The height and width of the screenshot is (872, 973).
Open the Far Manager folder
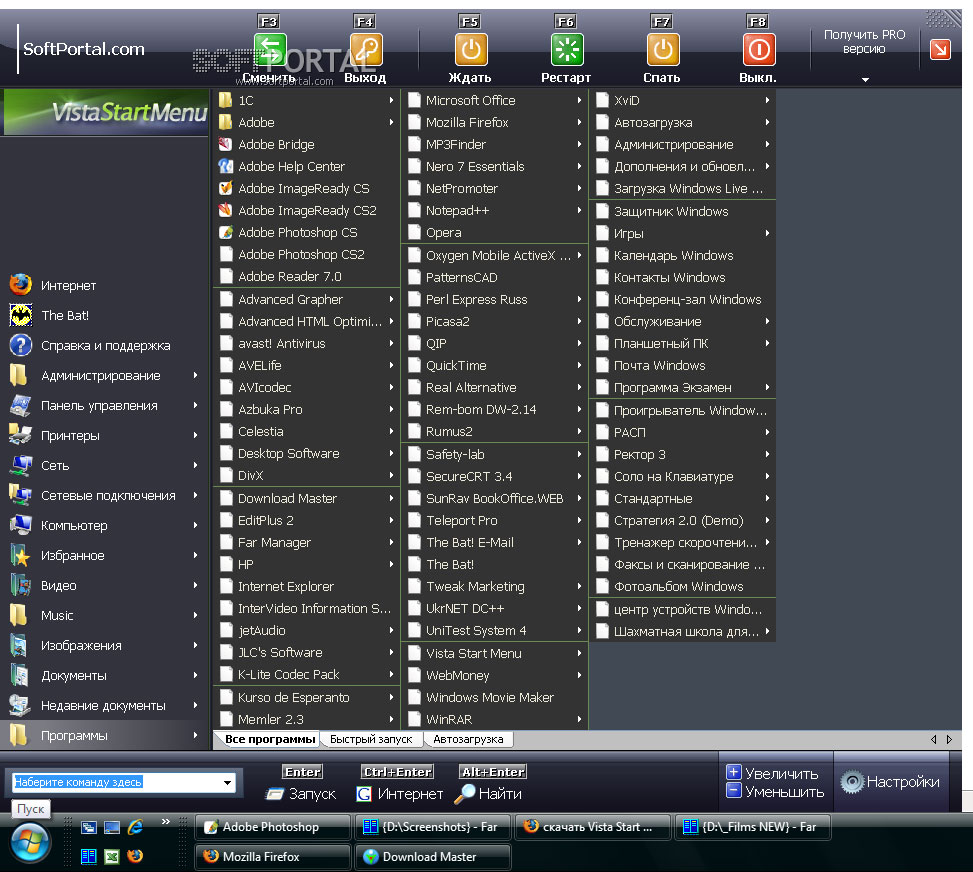point(306,542)
